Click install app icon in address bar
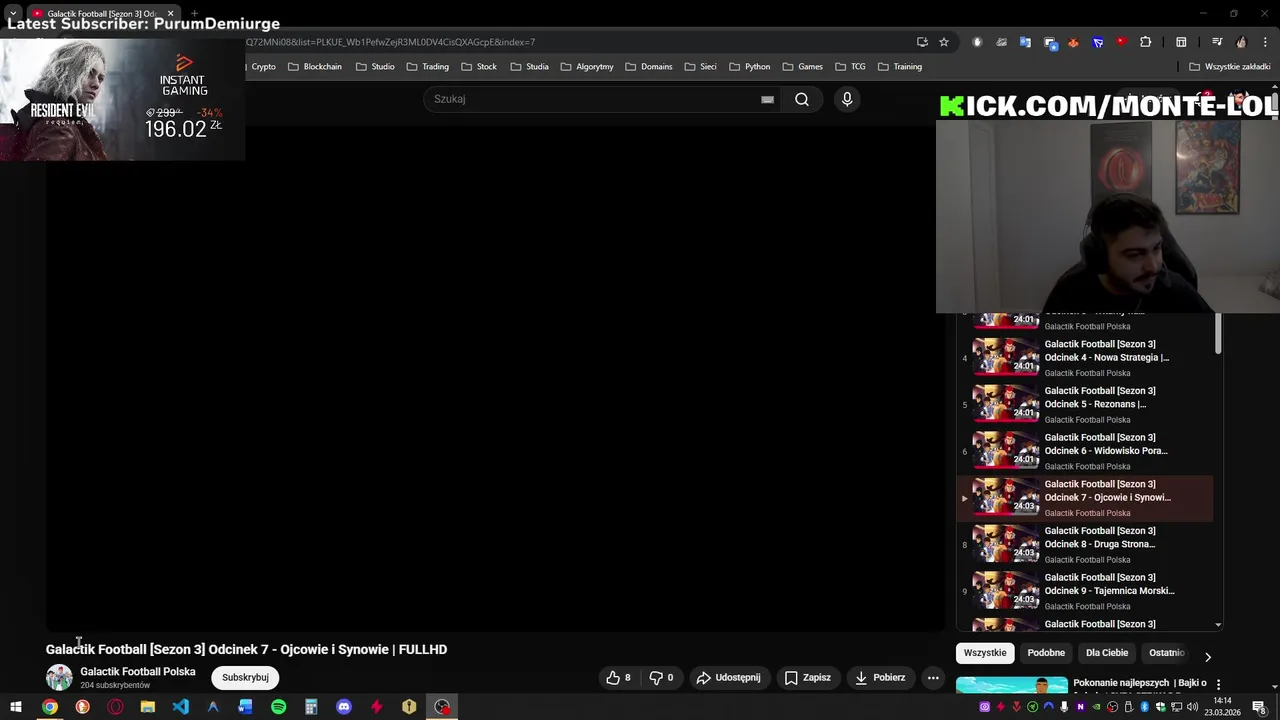 [x=922, y=42]
